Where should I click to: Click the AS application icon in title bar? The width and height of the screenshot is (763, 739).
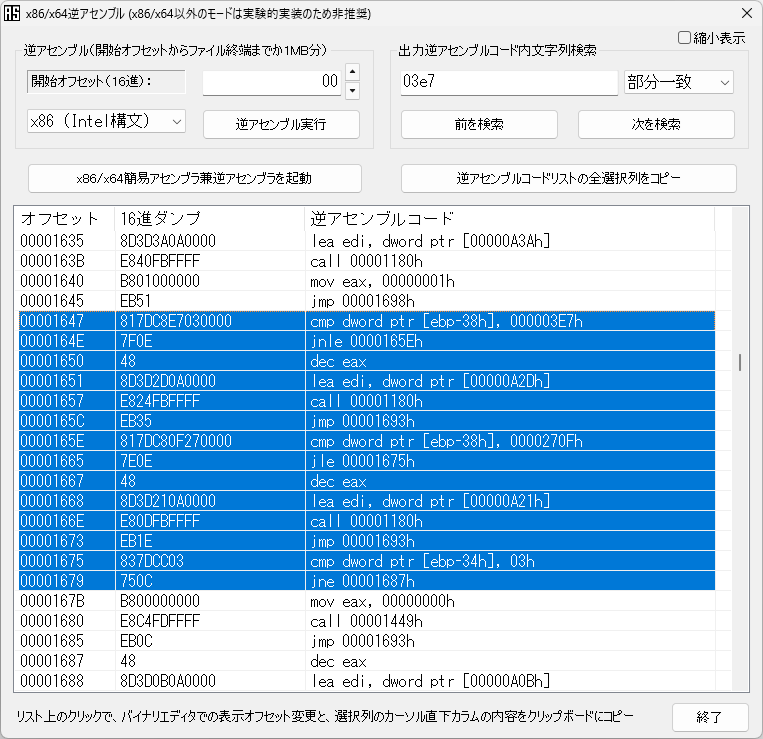pos(14,13)
